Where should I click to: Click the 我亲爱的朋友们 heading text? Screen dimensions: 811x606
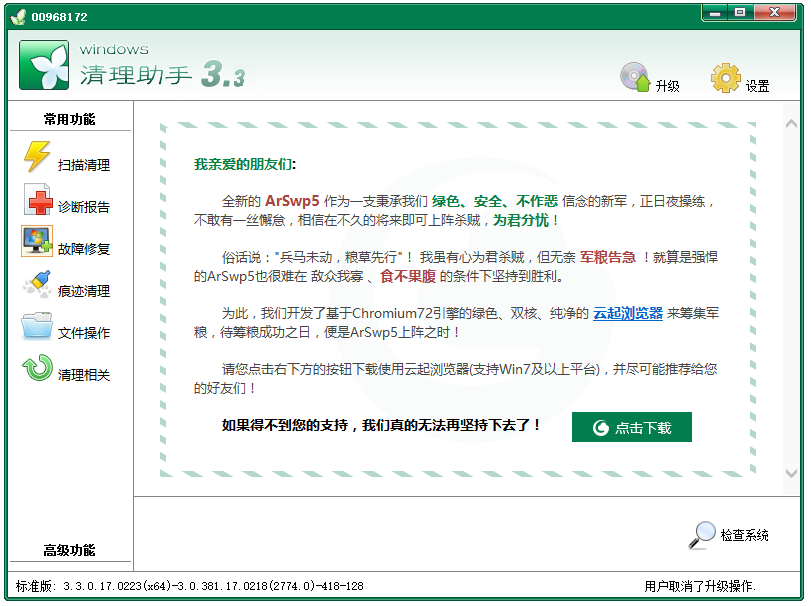point(244,164)
